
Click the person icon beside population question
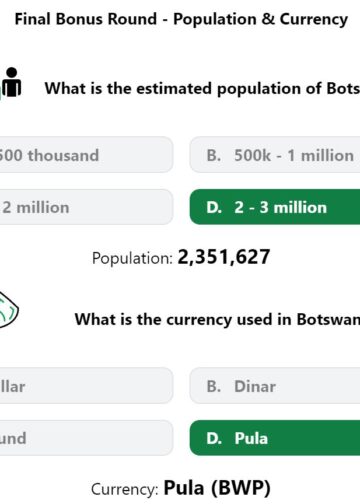point(11,82)
